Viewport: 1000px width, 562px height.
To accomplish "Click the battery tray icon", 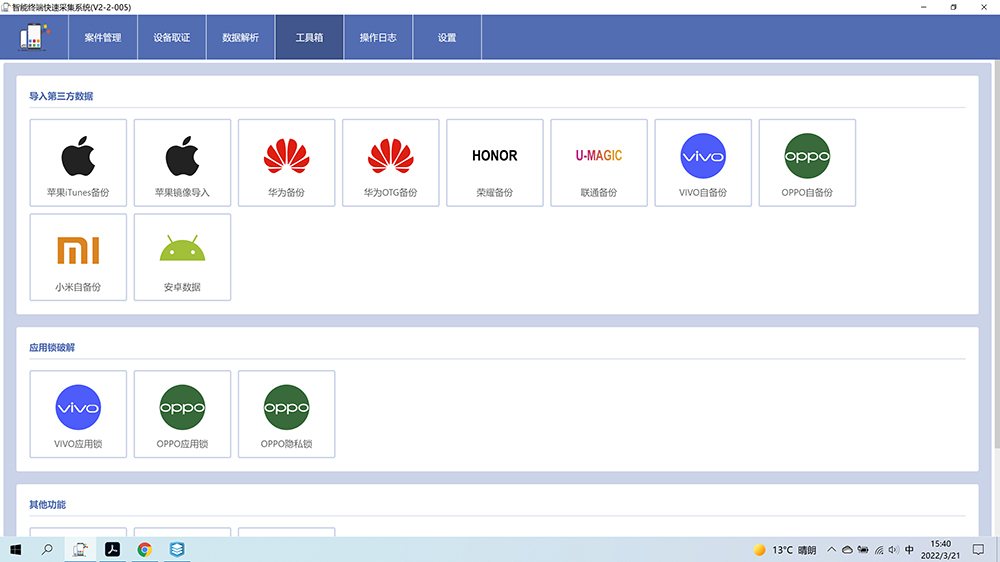I will (863, 550).
